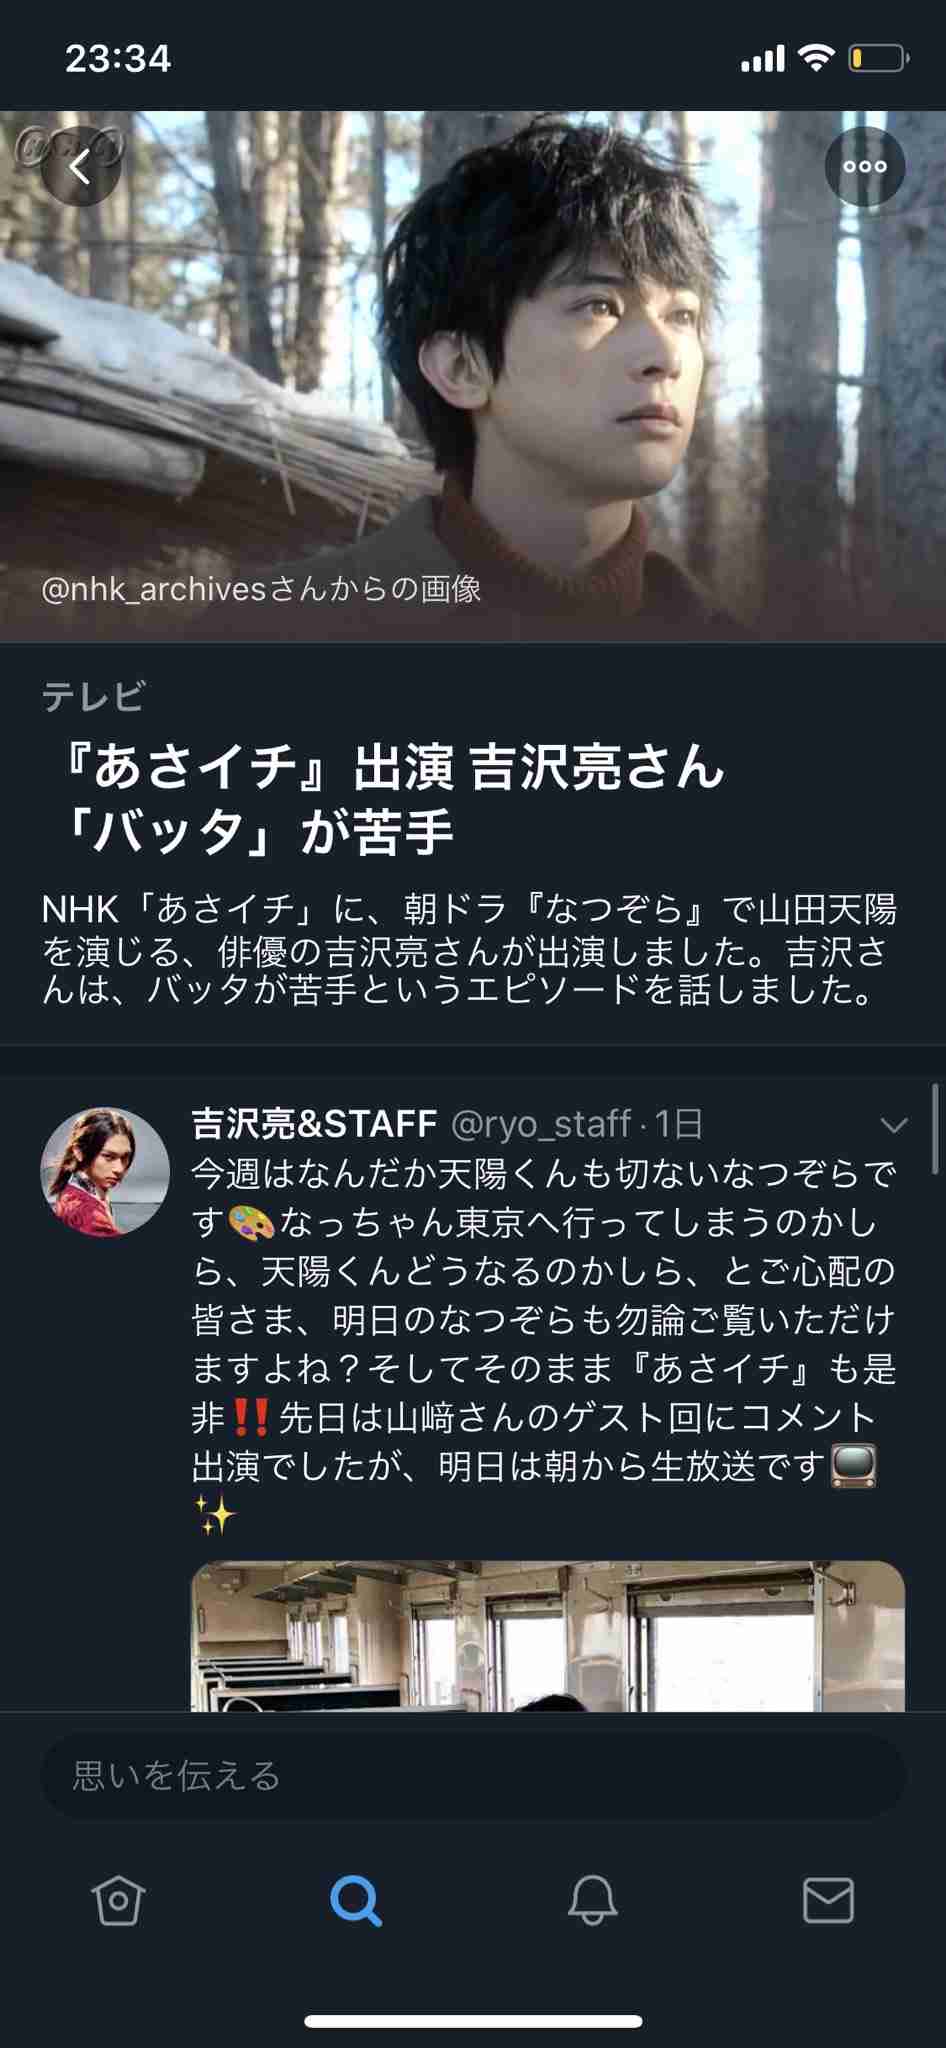This screenshot has height=2048, width=946.
Task: Expand the tweet options chevron
Action: click(893, 1126)
